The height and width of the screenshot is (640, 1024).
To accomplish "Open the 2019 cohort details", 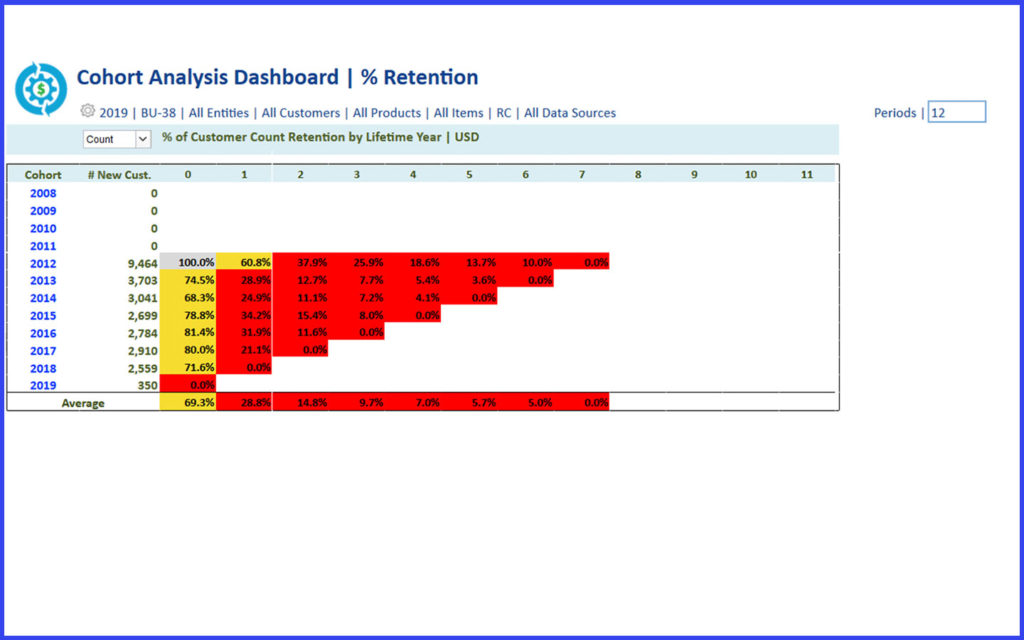I will (43, 385).
